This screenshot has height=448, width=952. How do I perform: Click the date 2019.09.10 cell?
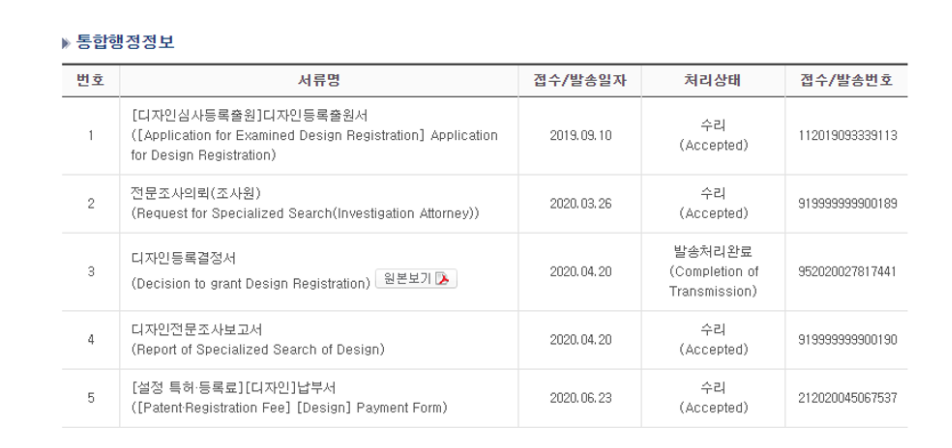pyautogui.click(x=580, y=135)
